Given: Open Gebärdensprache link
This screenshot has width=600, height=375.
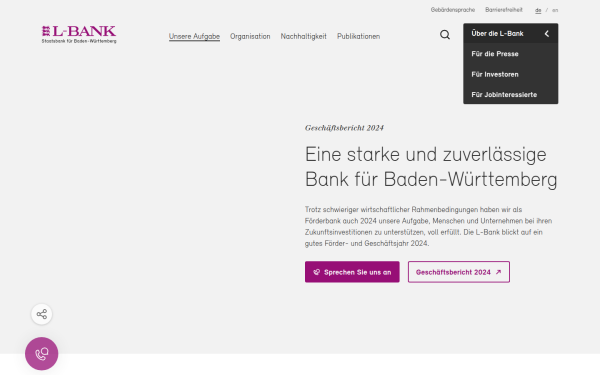Looking at the screenshot, I should click(453, 10).
